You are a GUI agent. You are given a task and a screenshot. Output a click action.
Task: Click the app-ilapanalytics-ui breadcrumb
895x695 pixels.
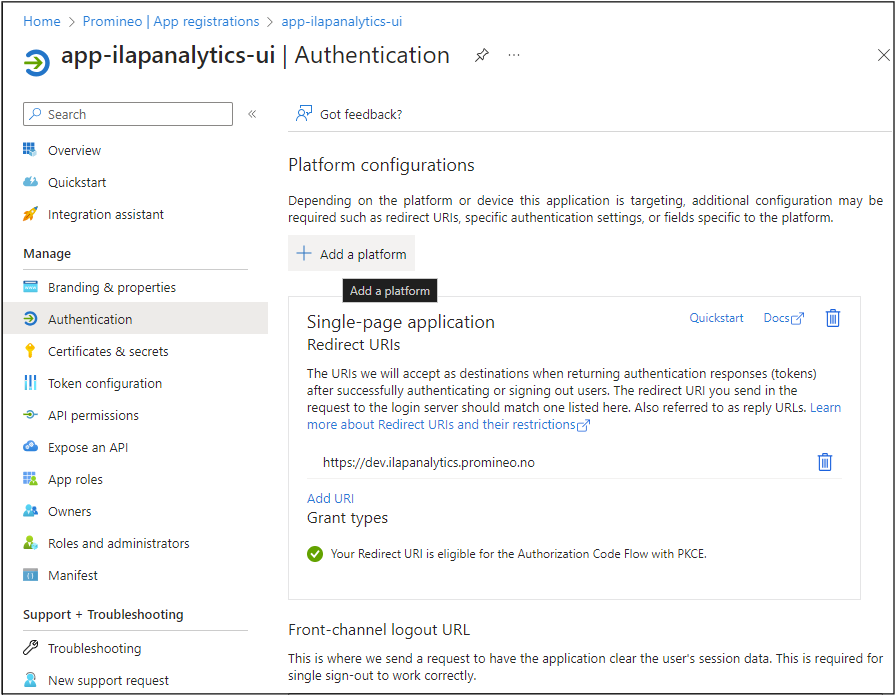(341, 21)
